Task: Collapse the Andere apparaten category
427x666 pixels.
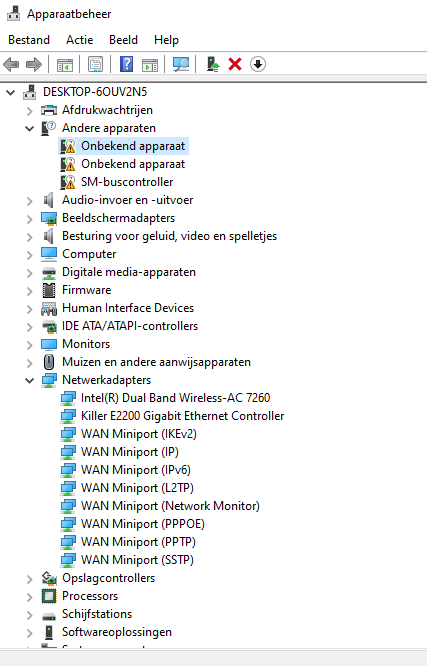Action: pos(29,128)
